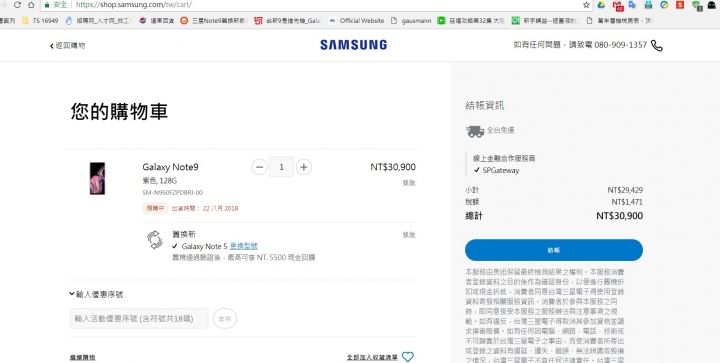Open the 三星Note9舊換新 bookmark
This screenshot has height=363, width=720.
tap(214, 21)
